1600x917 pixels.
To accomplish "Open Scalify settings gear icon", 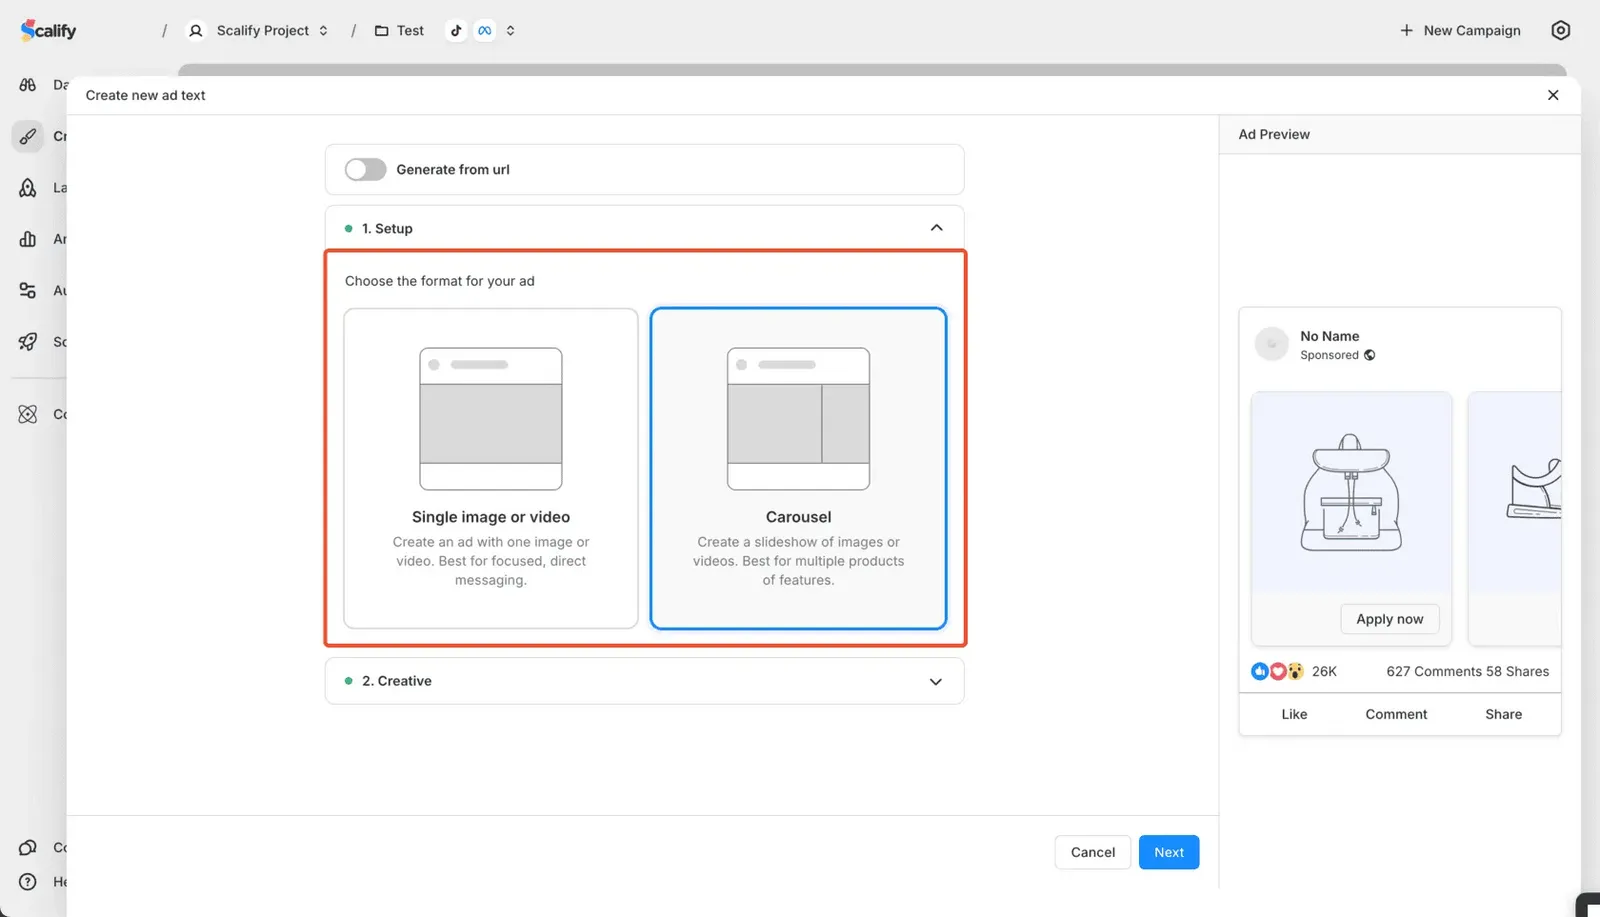I will (x=1560, y=30).
